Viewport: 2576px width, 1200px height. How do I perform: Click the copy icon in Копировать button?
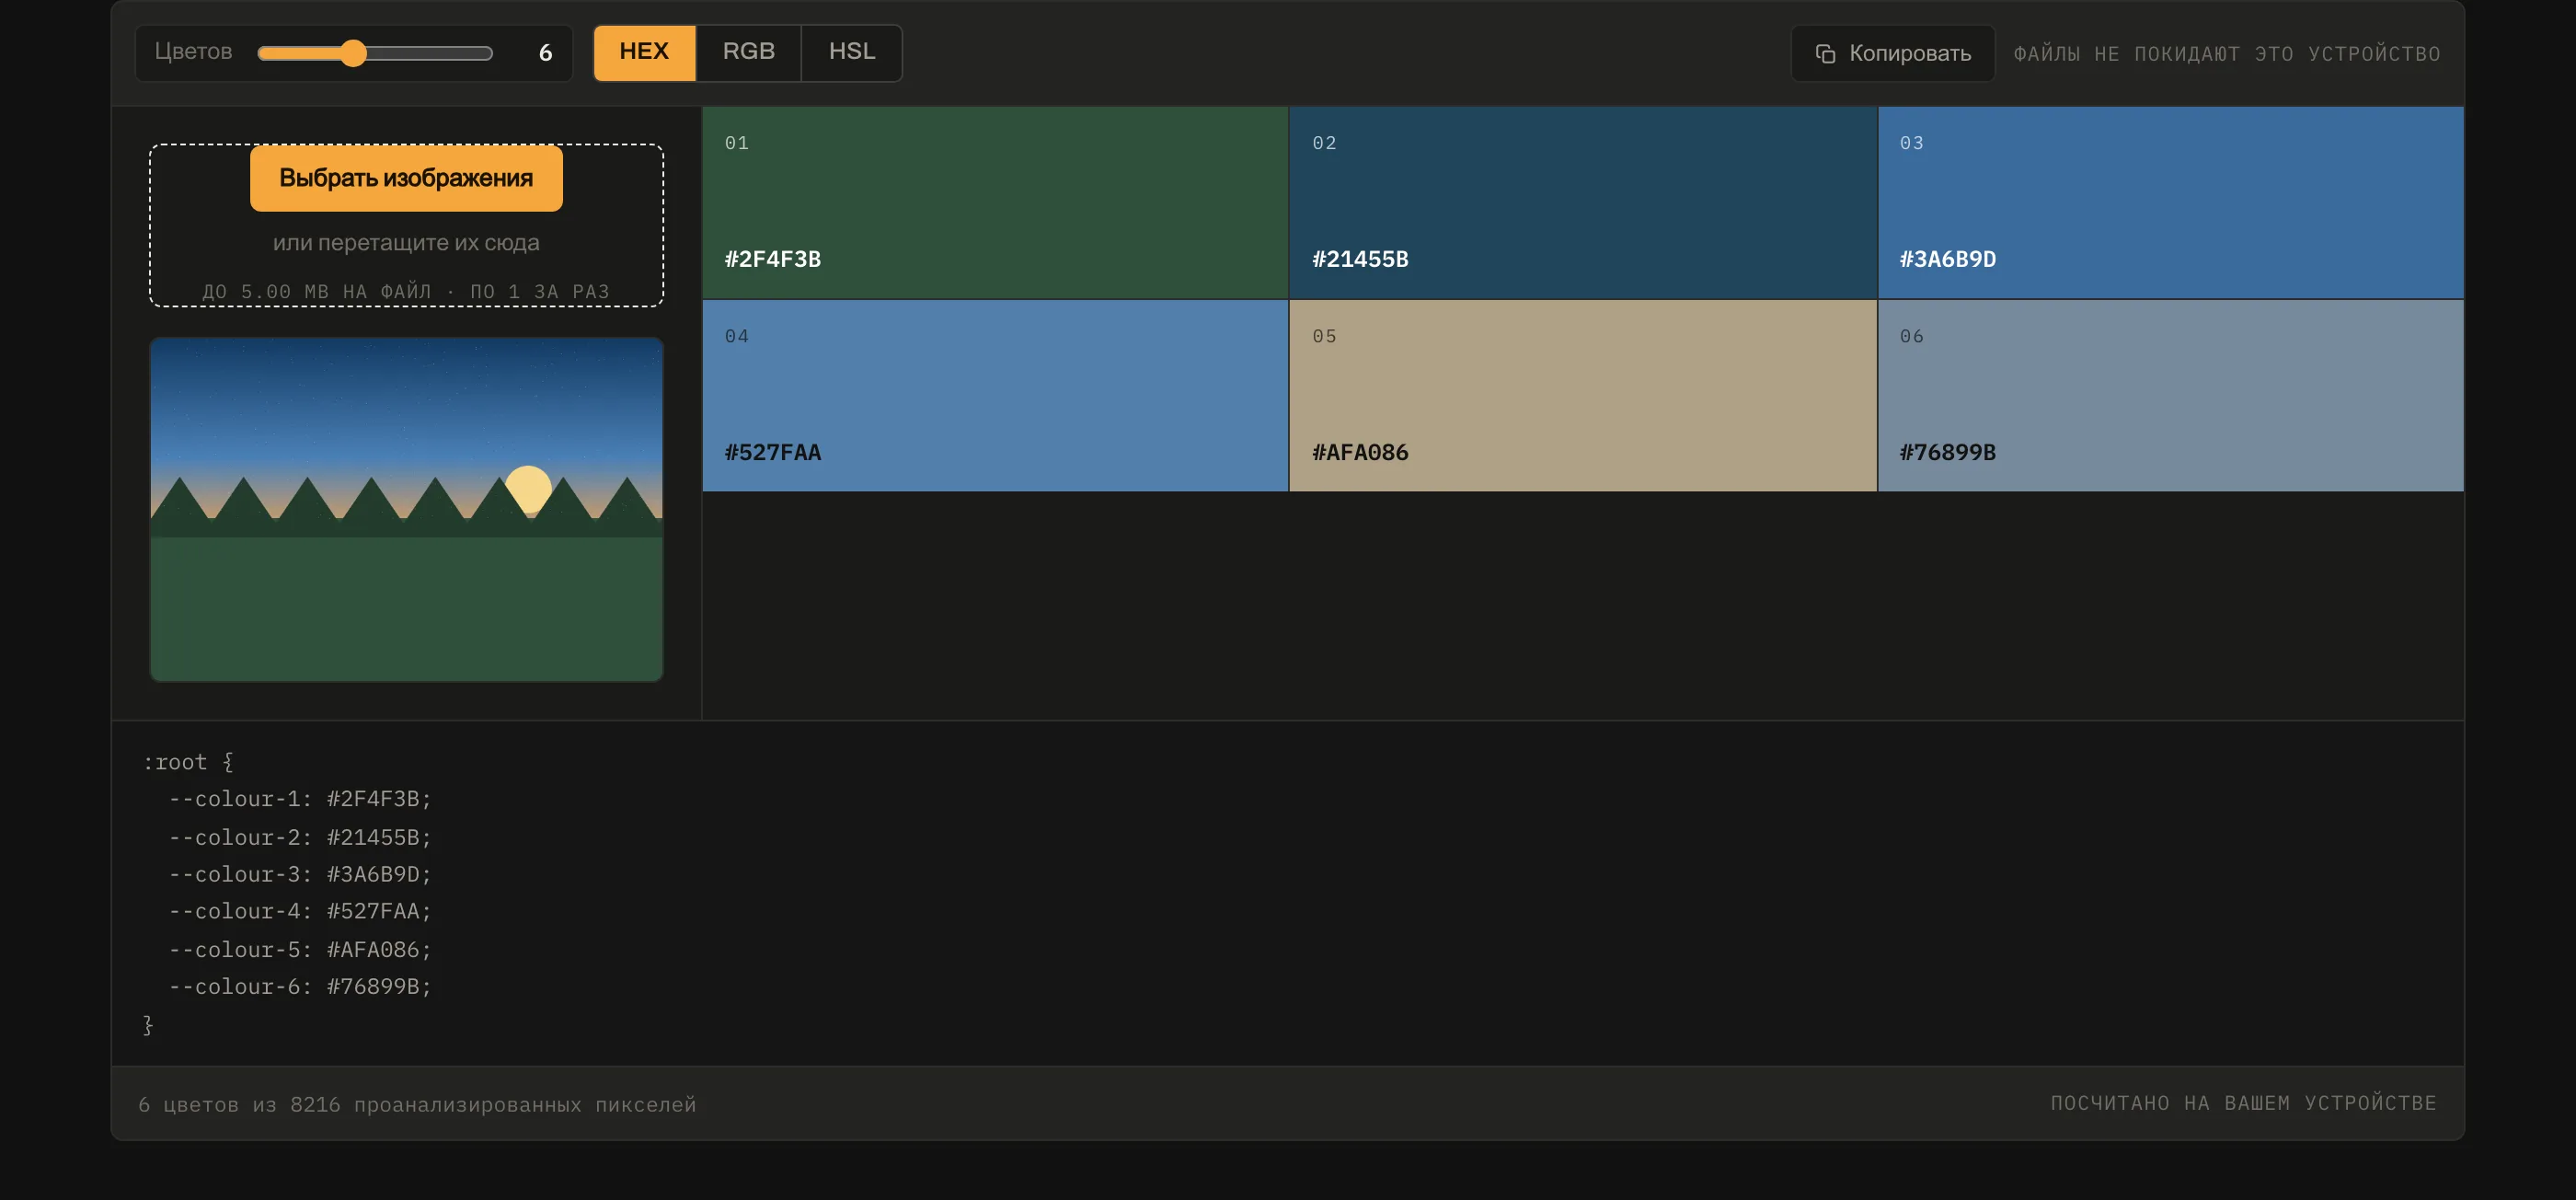1825,54
